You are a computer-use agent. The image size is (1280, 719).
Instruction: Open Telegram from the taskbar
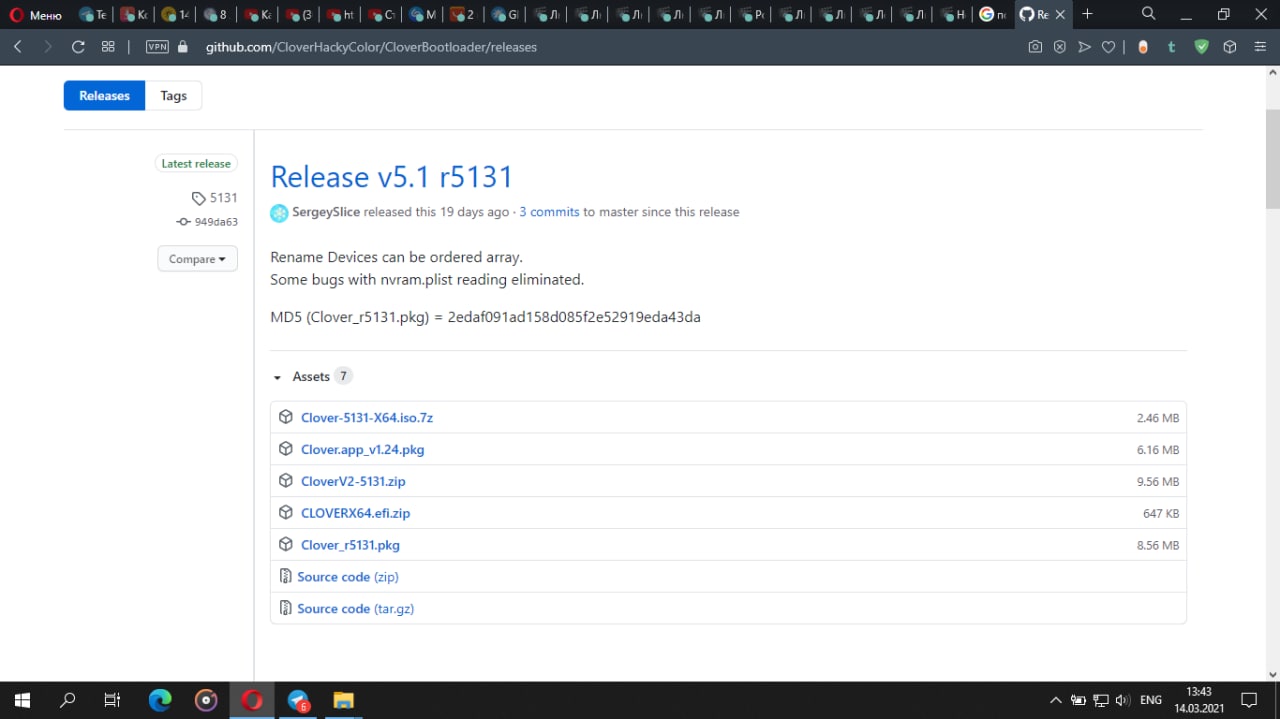298,700
